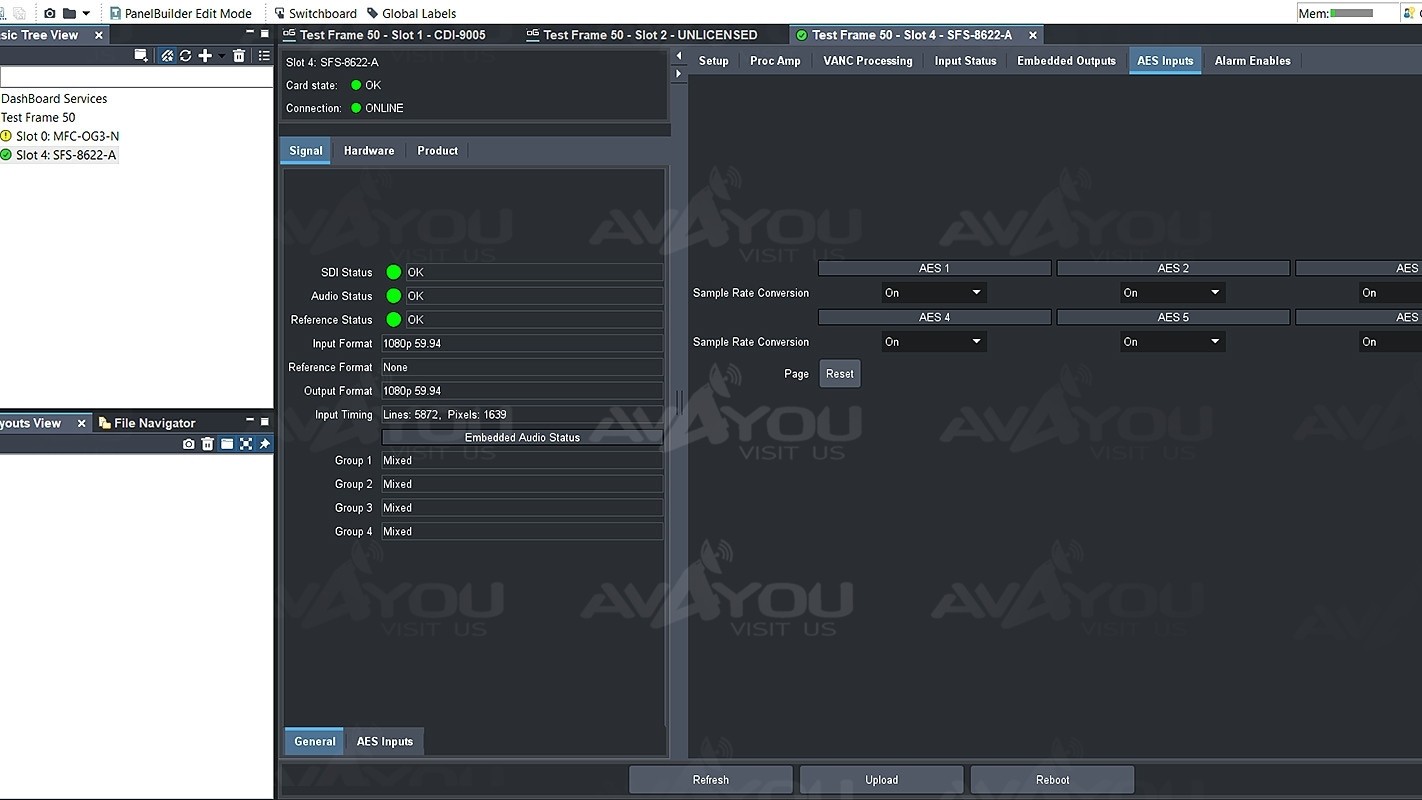Select Slot 4: SFS-8622-A tree node
This screenshot has height=800, width=1422.
point(59,155)
